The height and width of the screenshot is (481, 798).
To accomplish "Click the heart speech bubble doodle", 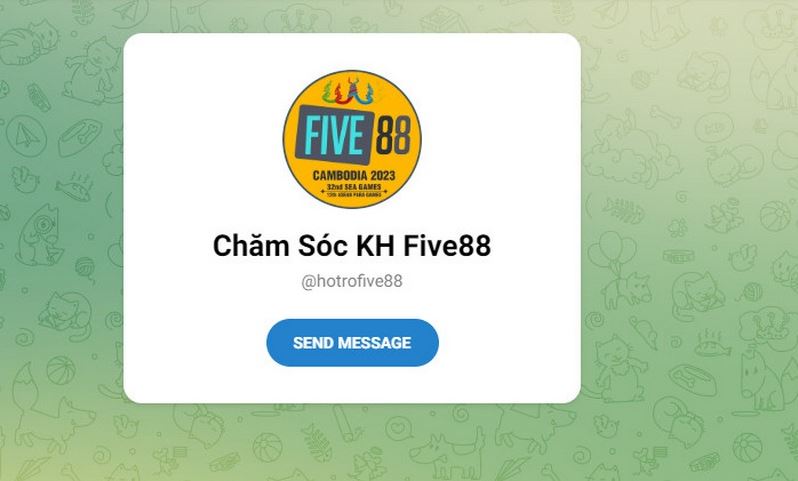I will [400, 428].
